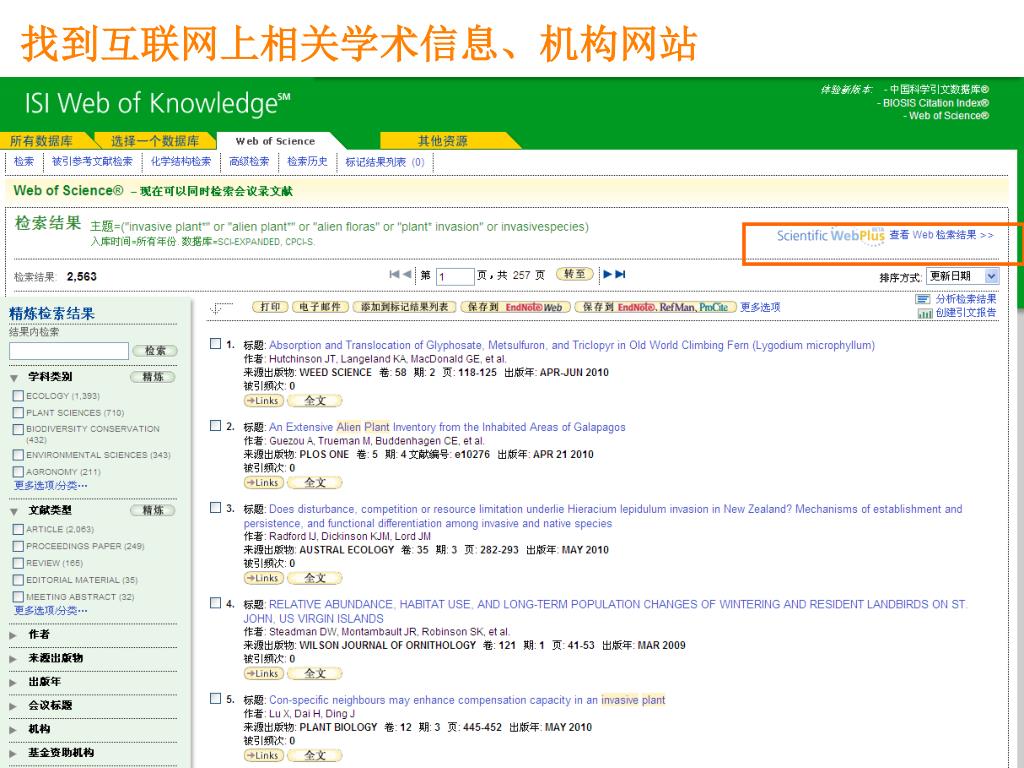Check ENVIRONMENTAL SCIENCES filter
The image size is (1024, 768).
click(18, 455)
